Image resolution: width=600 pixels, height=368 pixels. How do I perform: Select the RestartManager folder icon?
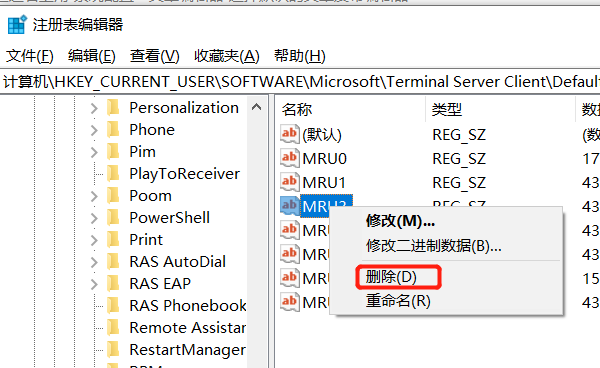coord(113,349)
